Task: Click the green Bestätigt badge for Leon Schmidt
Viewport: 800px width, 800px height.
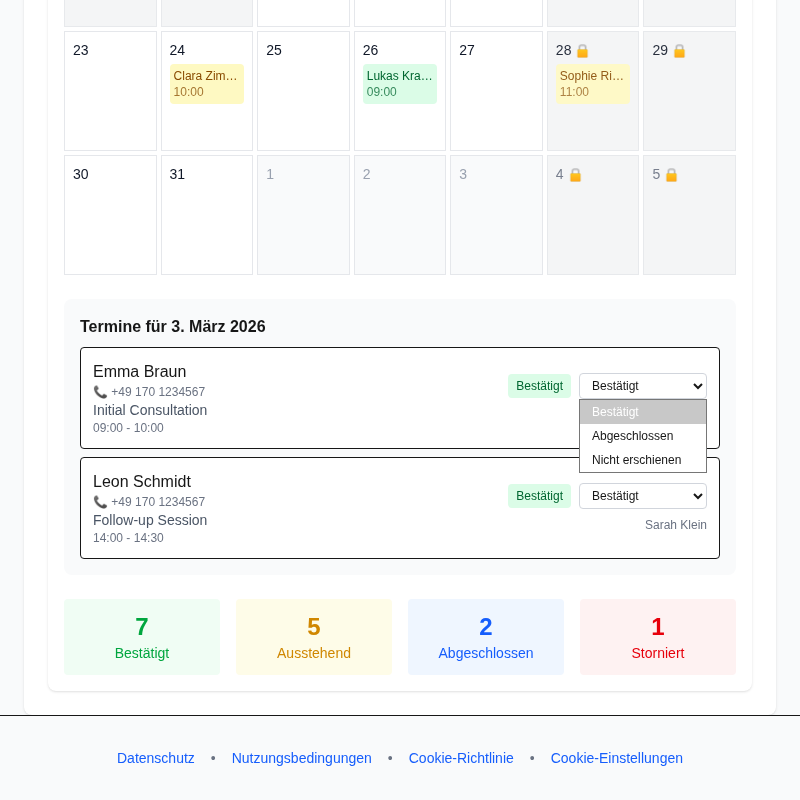Action: tap(539, 496)
